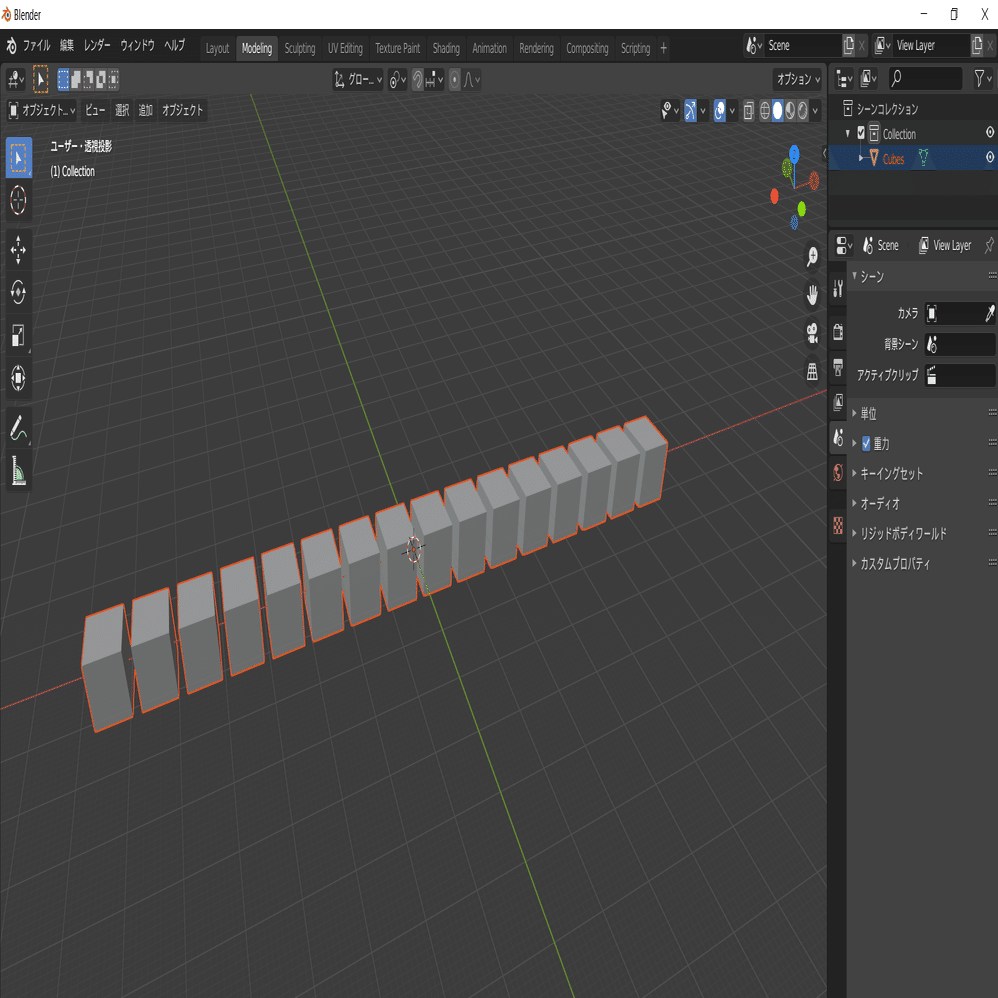The image size is (998, 998).
Task: Click the viewport zoom magnifier icon
Action: 812,257
